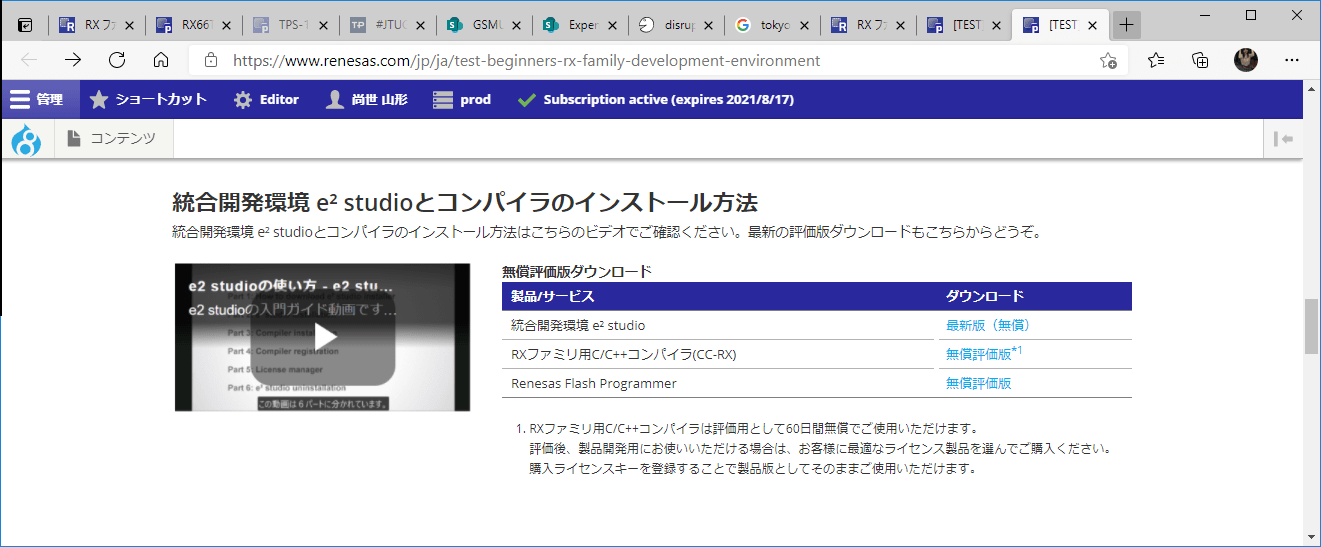
Task: Reload the page with refresh button
Action: pos(117,60)
